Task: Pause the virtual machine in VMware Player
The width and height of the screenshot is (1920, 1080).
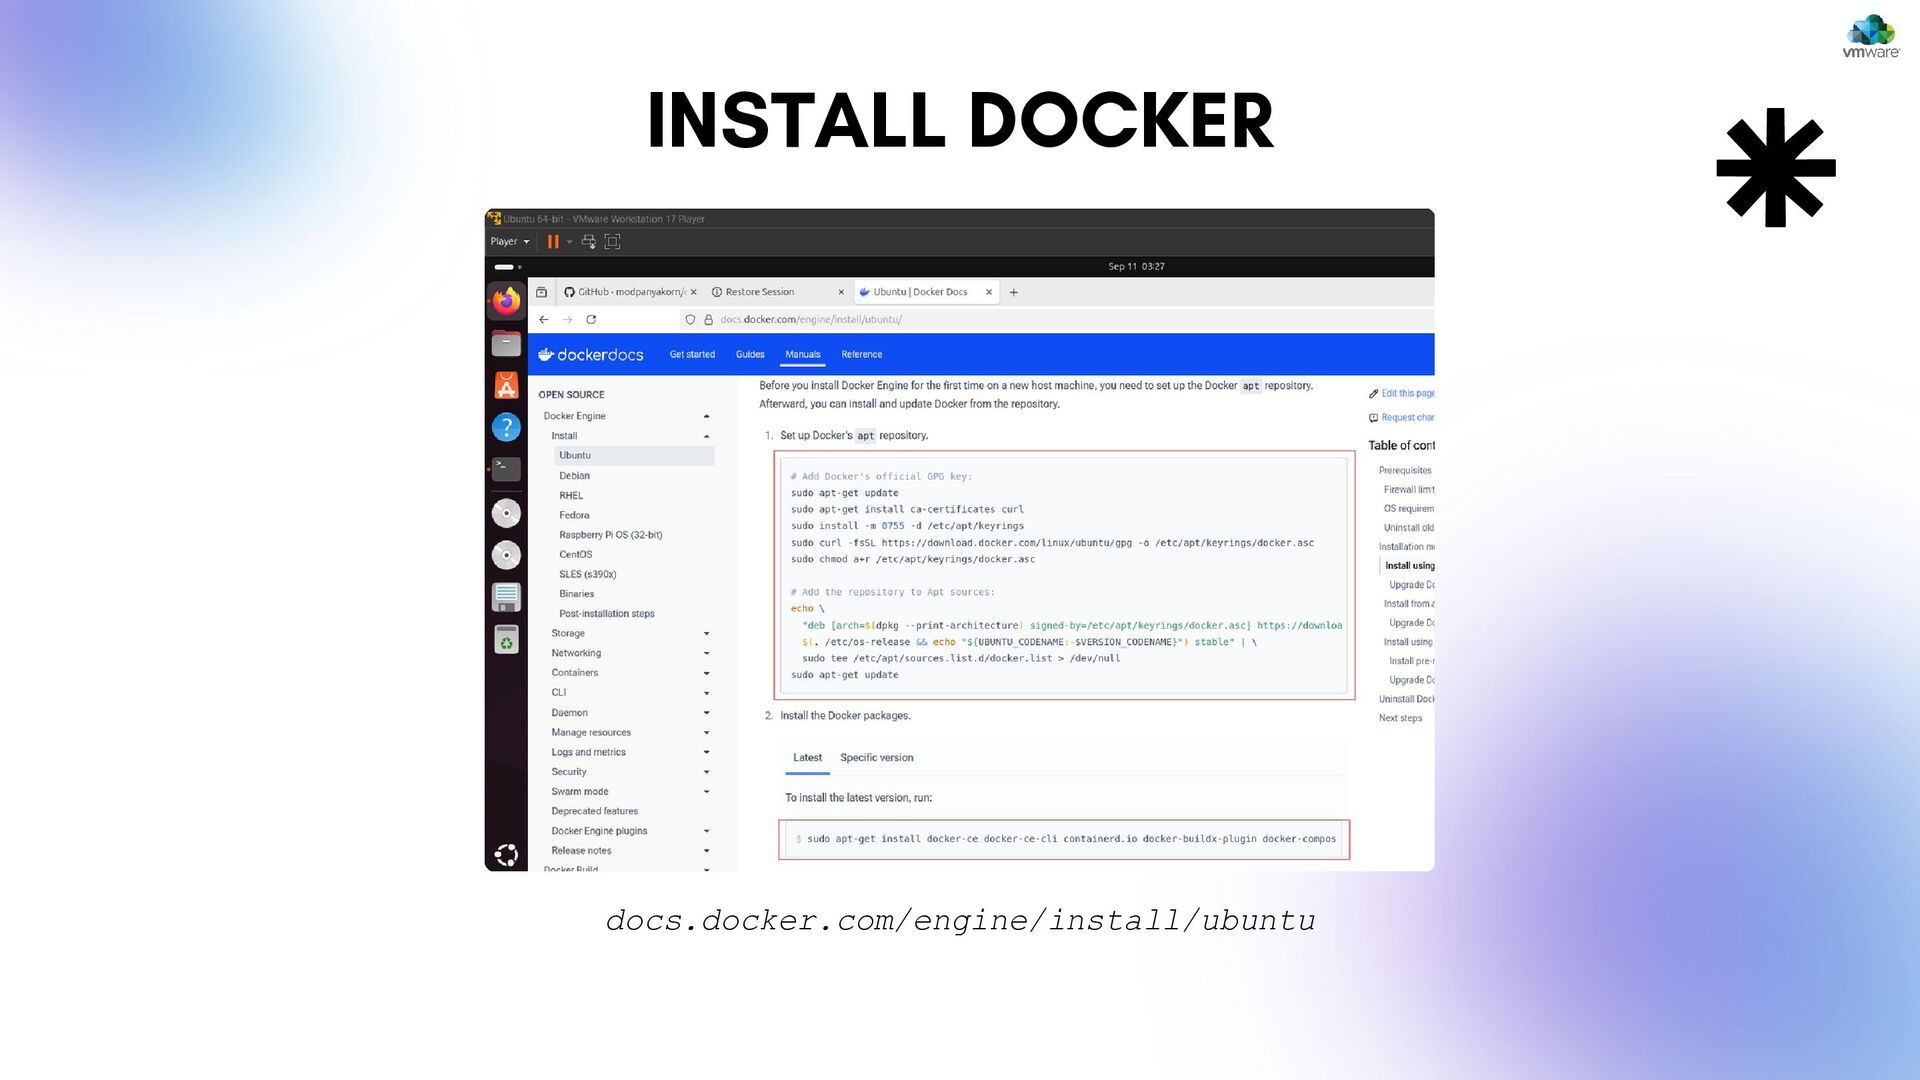Action: 553,242
